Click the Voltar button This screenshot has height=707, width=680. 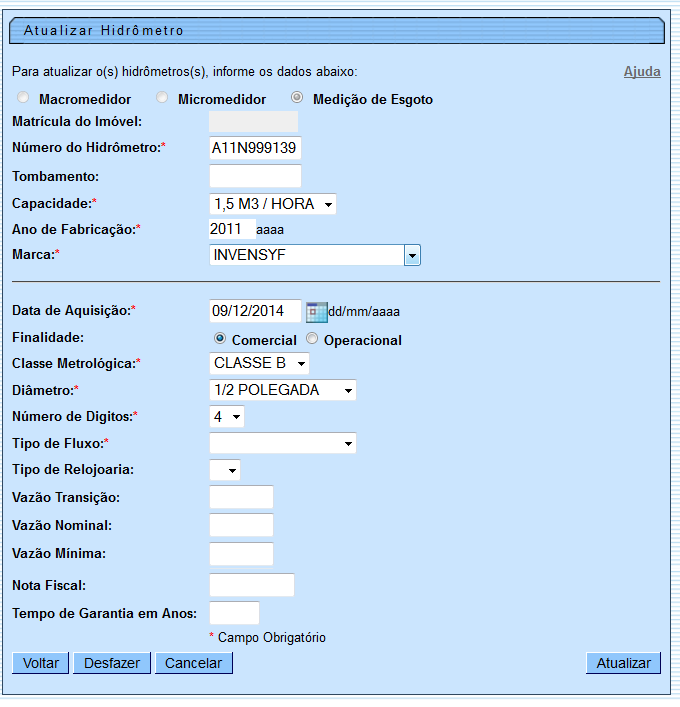(40, 663)
